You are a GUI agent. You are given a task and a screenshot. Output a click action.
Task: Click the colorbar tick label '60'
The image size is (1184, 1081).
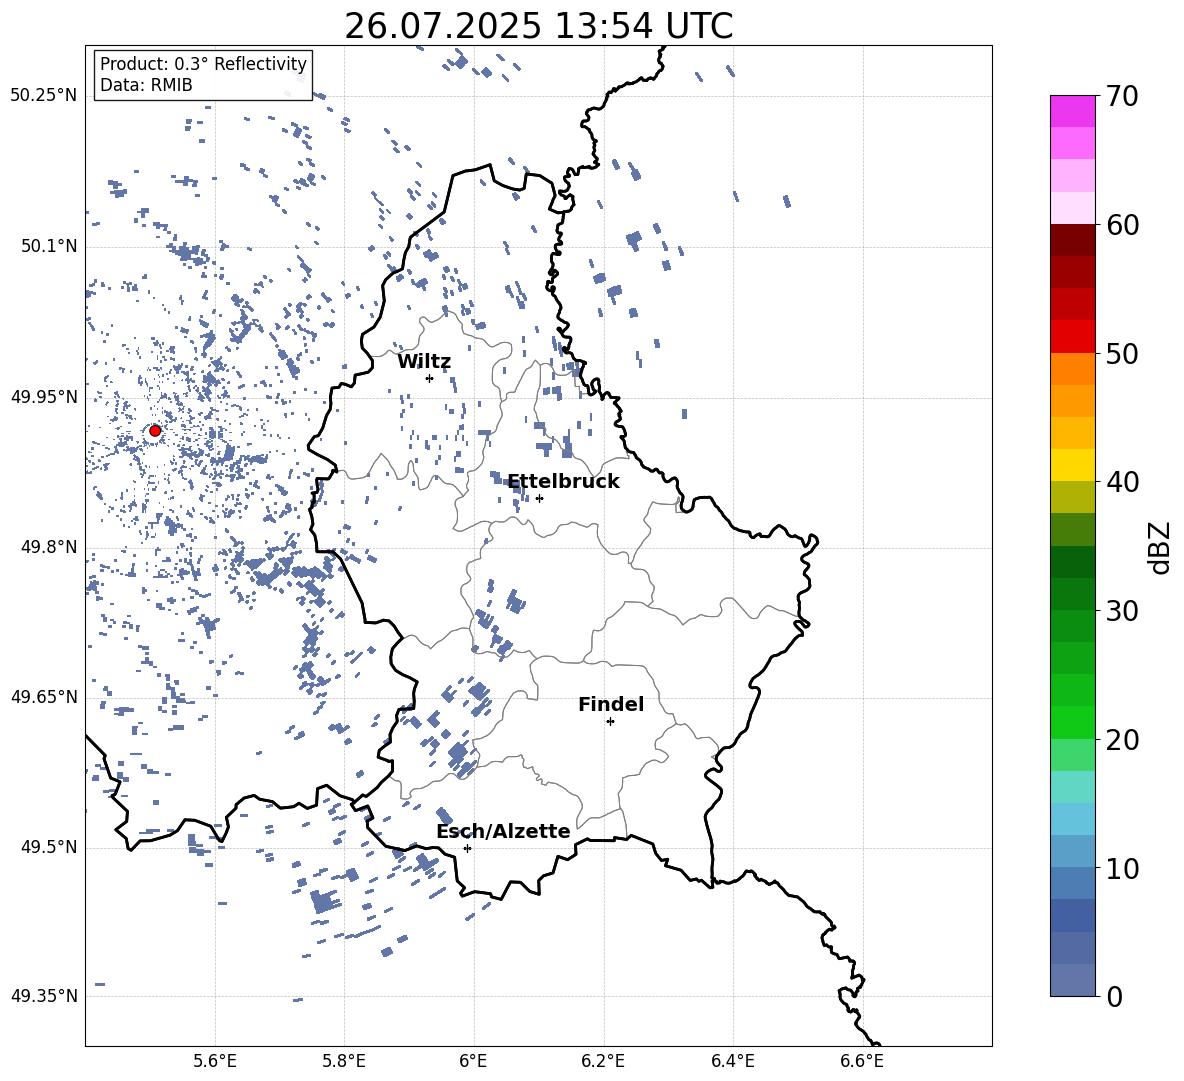click(1122, 225)
